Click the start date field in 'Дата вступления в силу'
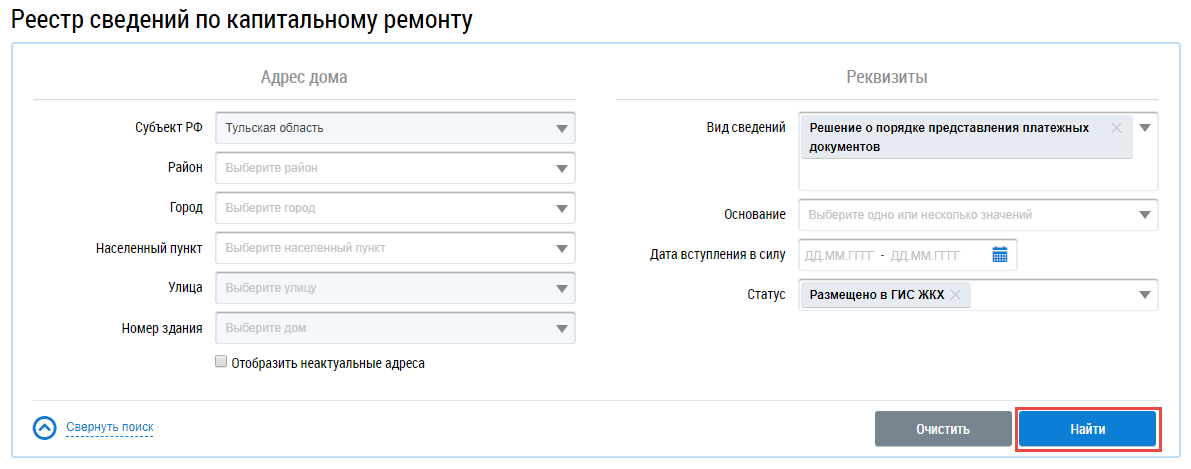 tap(839, 255)
